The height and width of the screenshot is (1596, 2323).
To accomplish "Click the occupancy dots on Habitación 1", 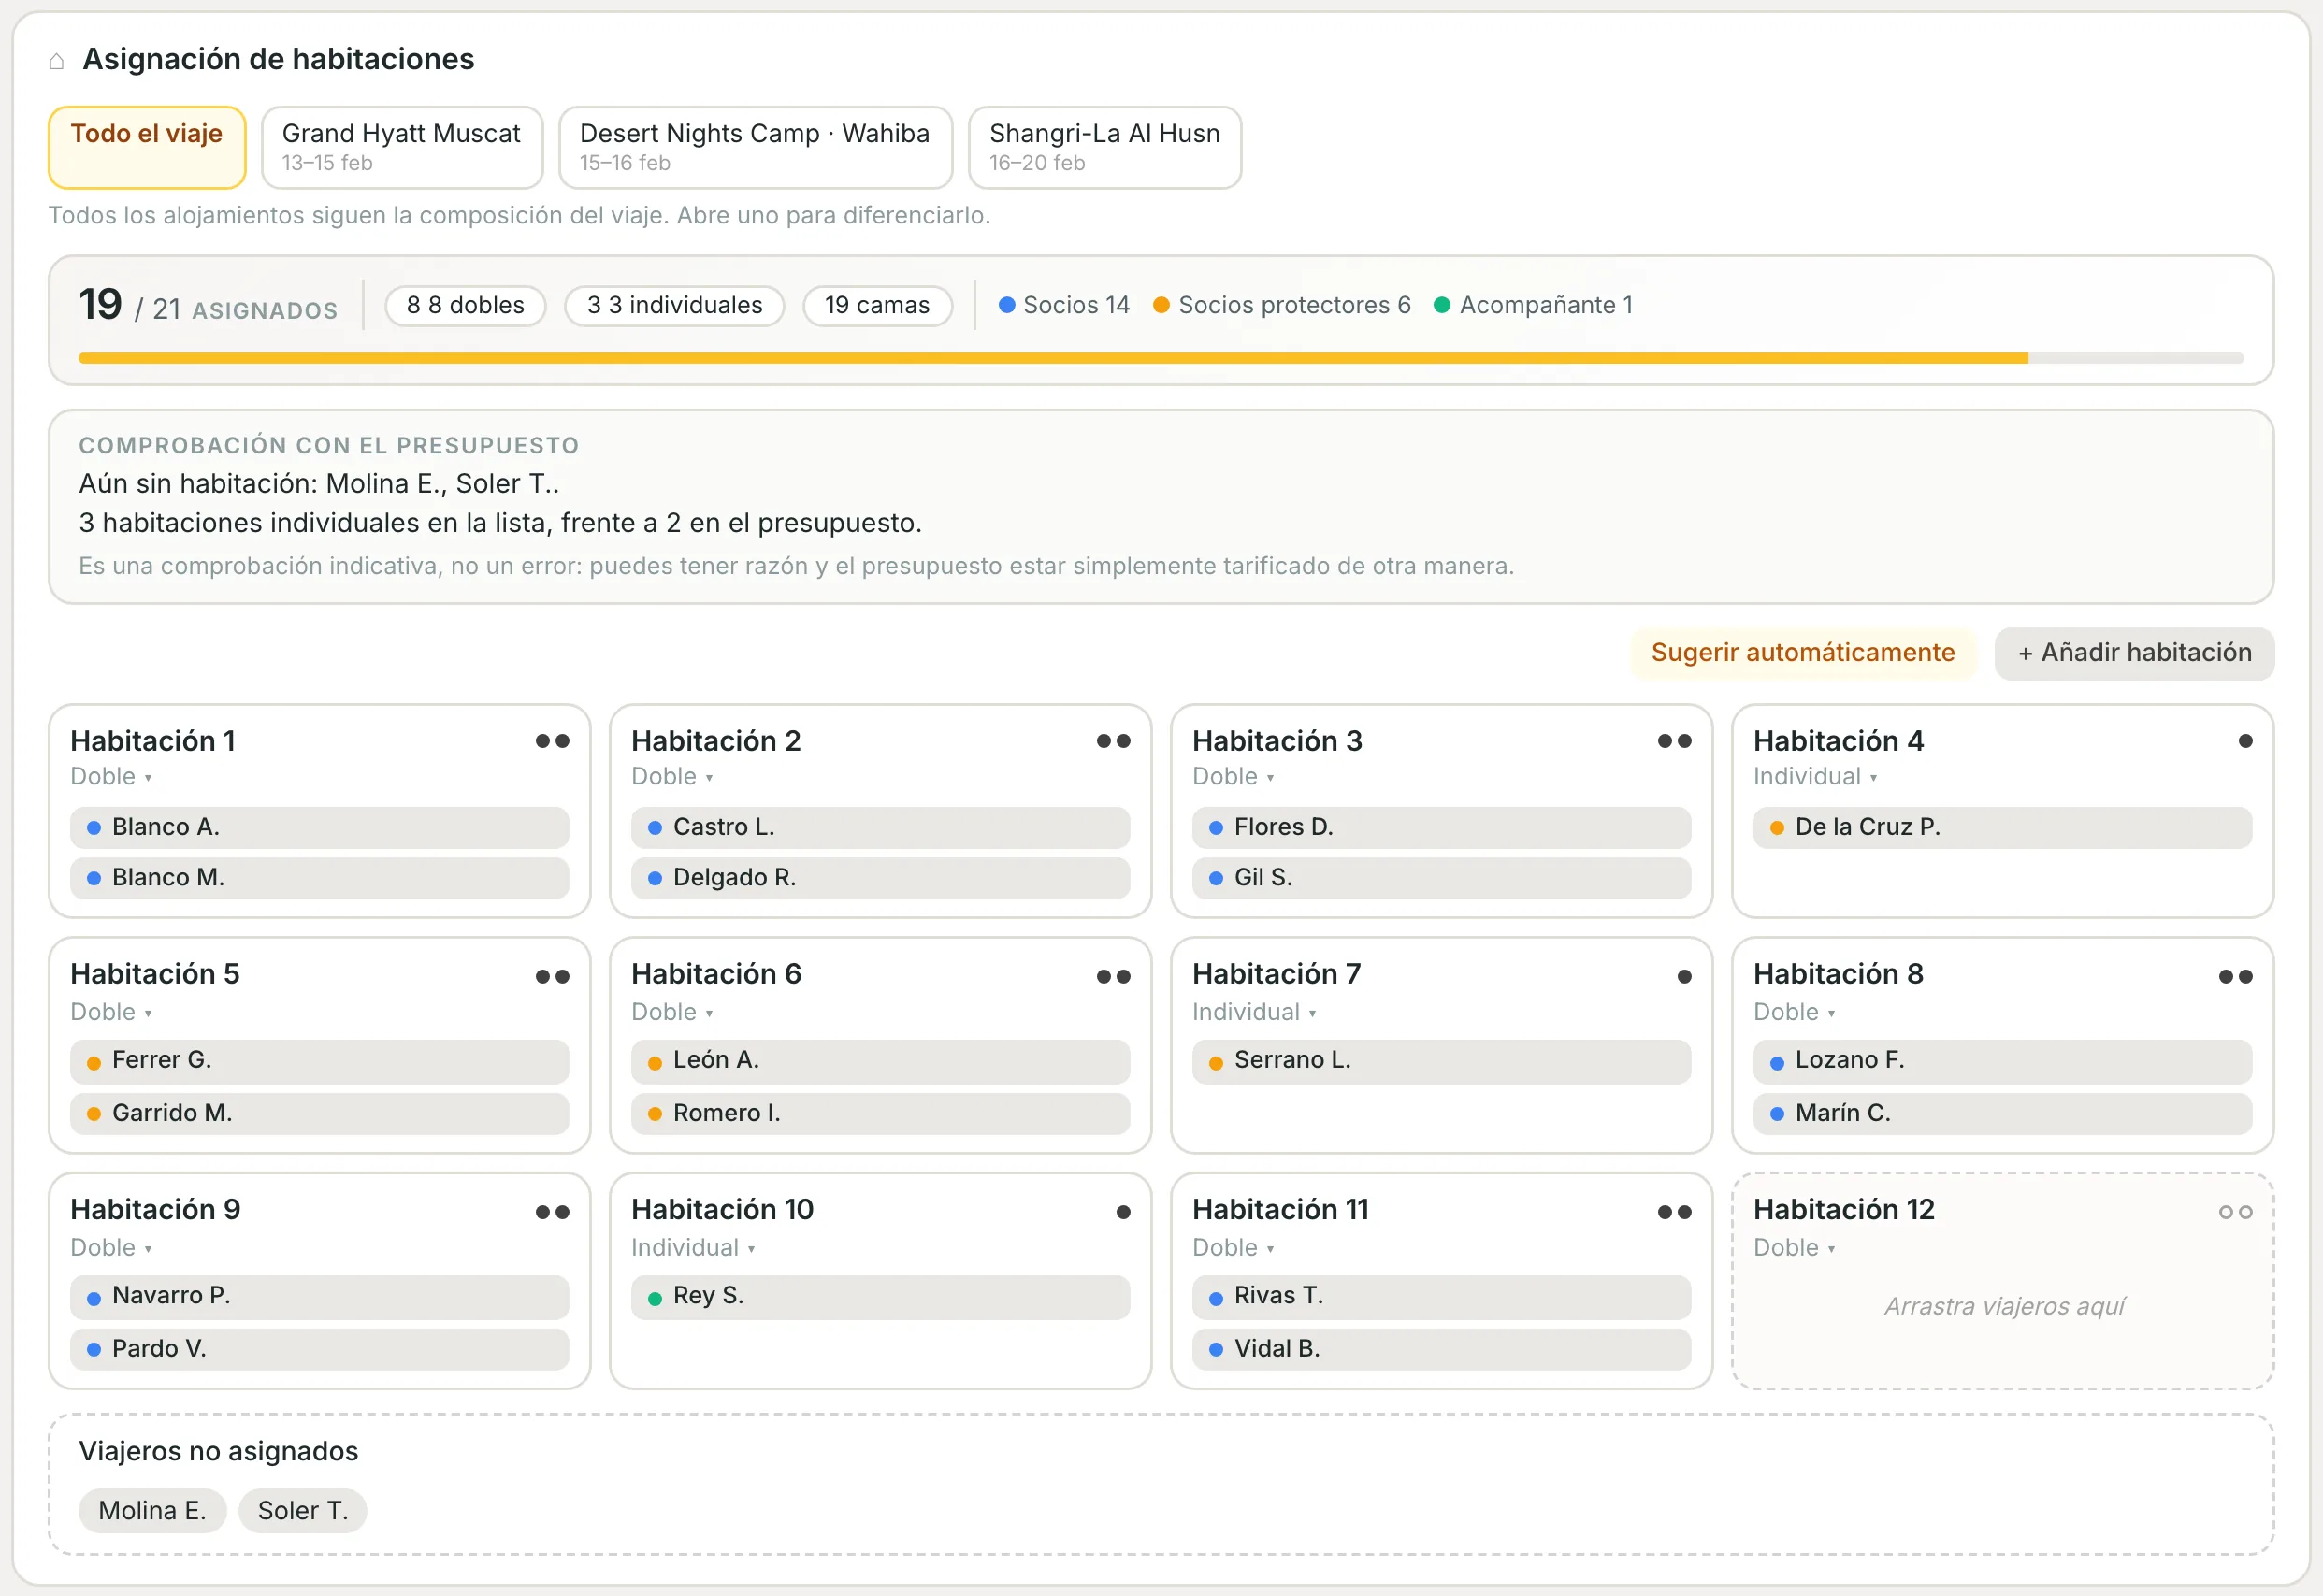I will click(x=552, y=741).
